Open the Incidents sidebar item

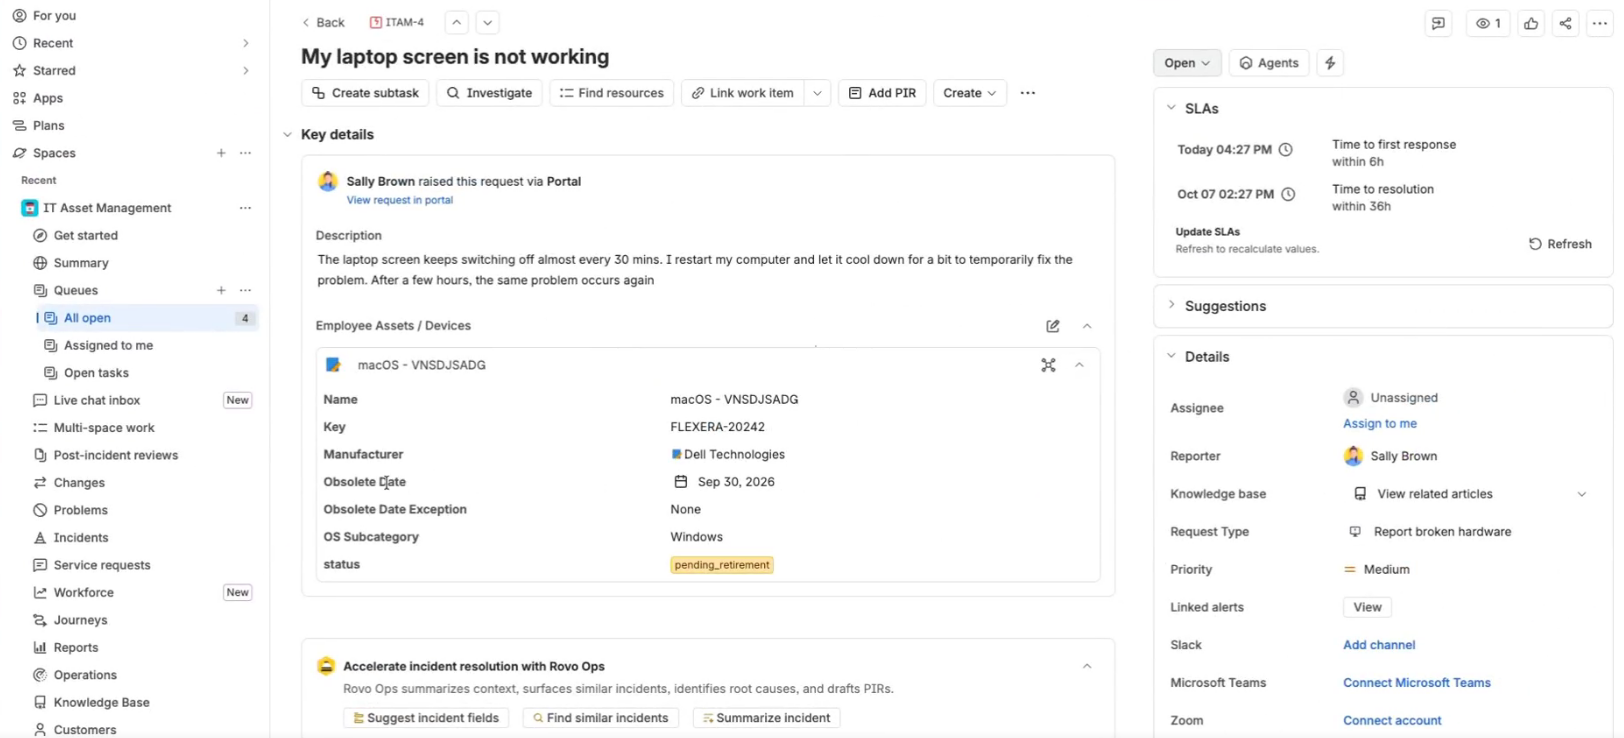click(81, 538)
